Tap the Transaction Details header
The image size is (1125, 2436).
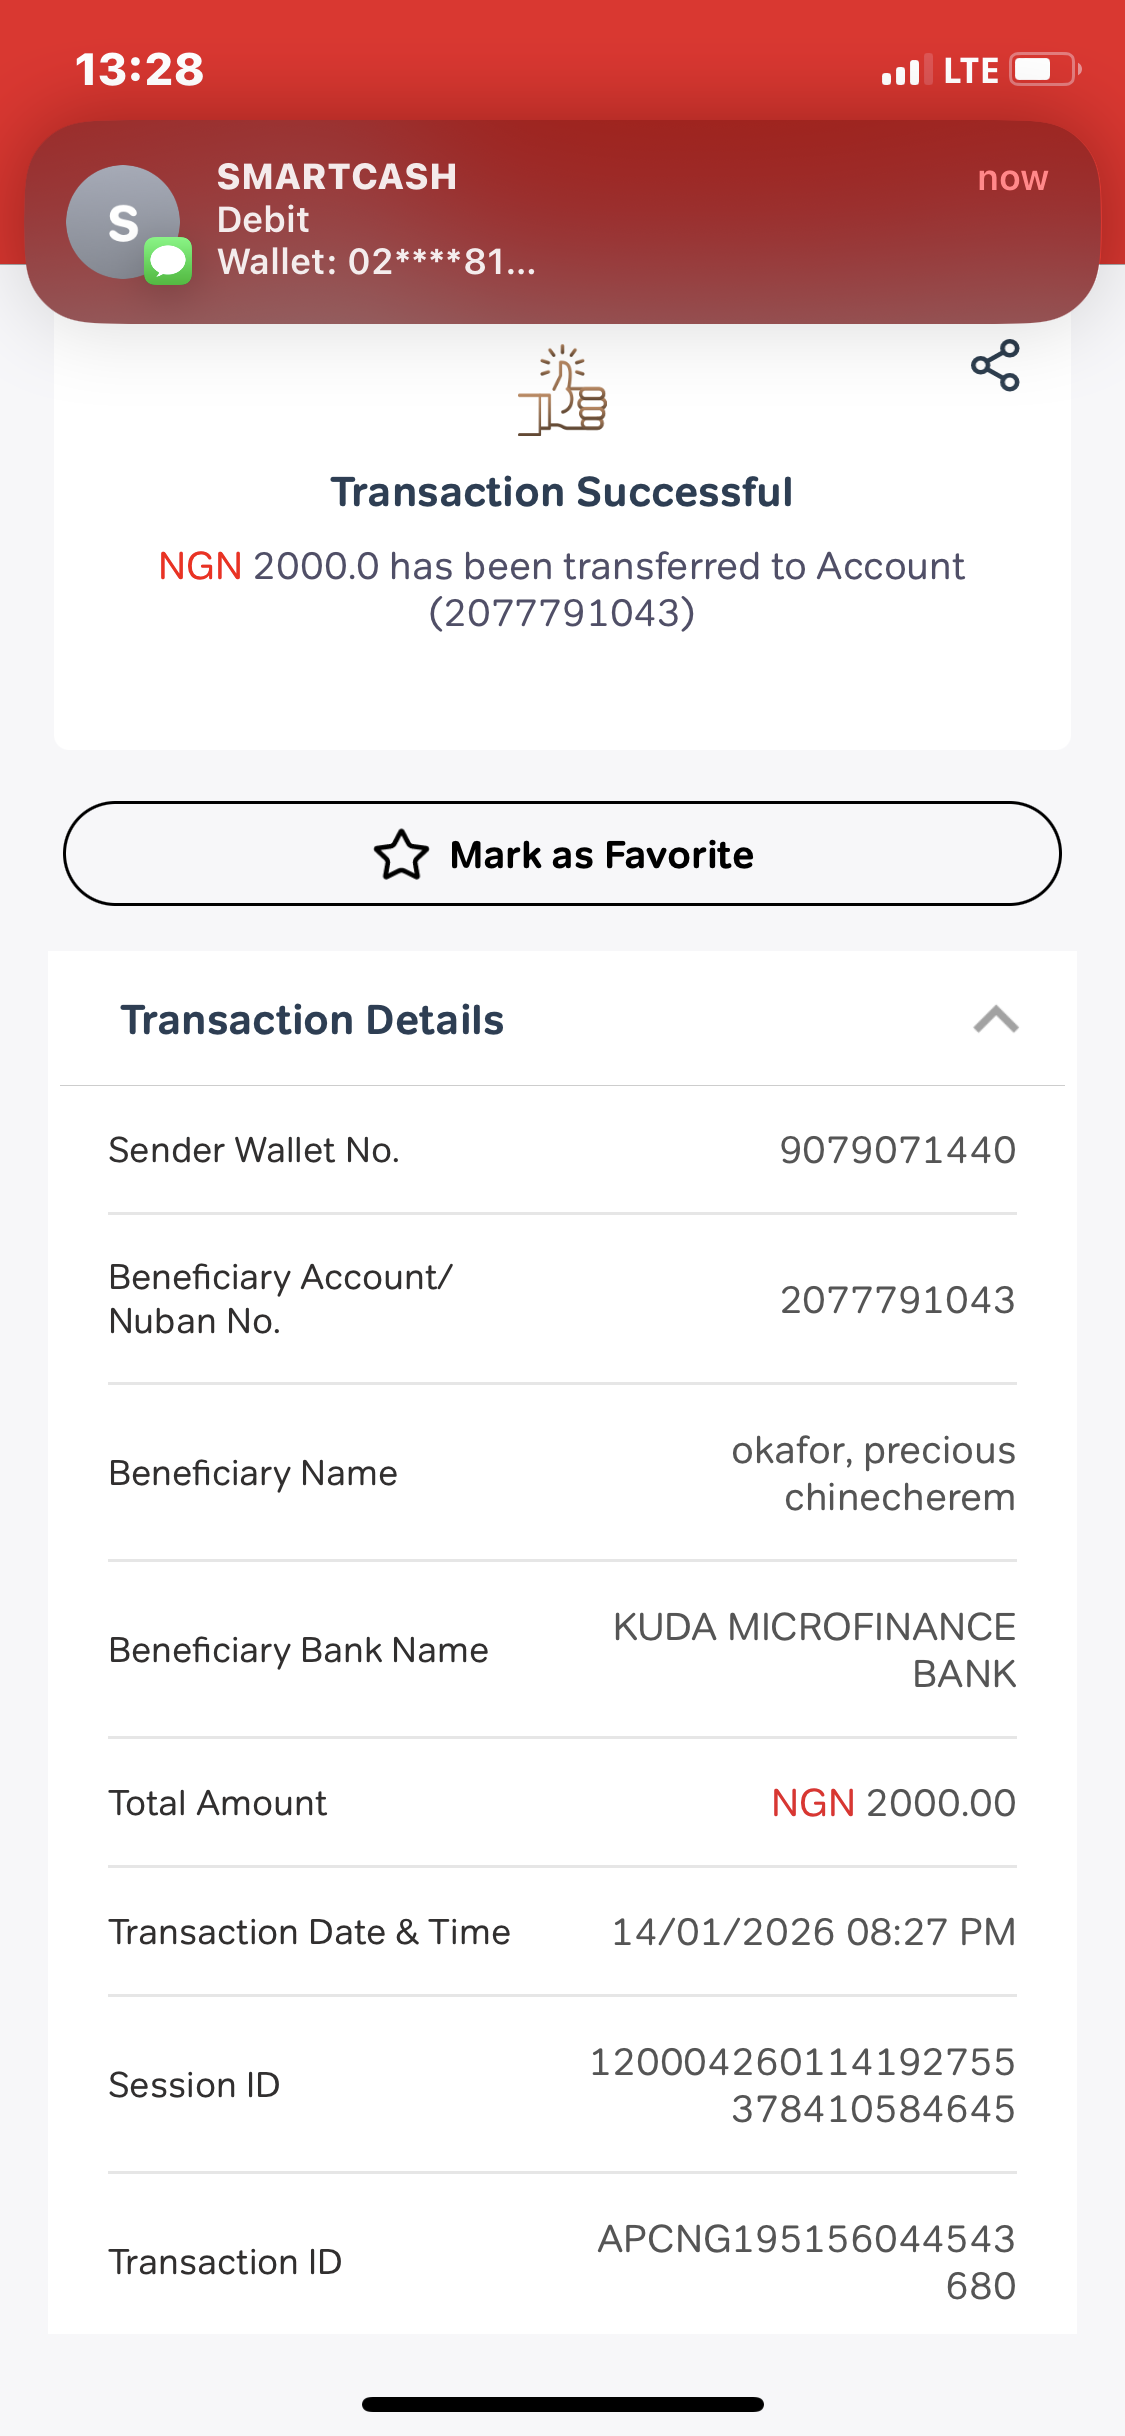pyautogui.click(x=312, y=1020)
